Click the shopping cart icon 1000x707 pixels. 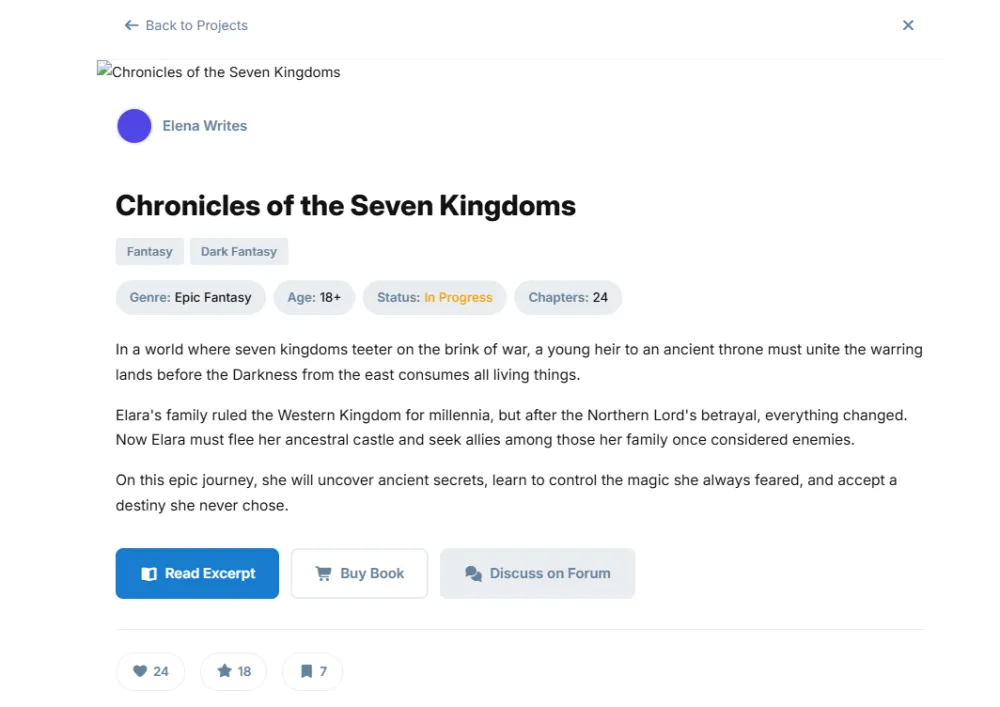[323, 574]
